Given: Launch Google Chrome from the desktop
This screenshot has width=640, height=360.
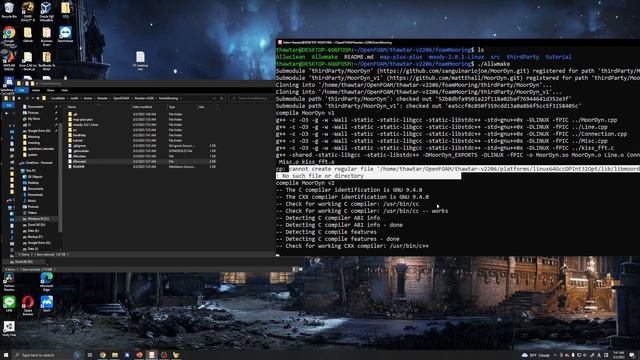Looking at the screenshot, I should pyautogui.click(x=9, y=35).
